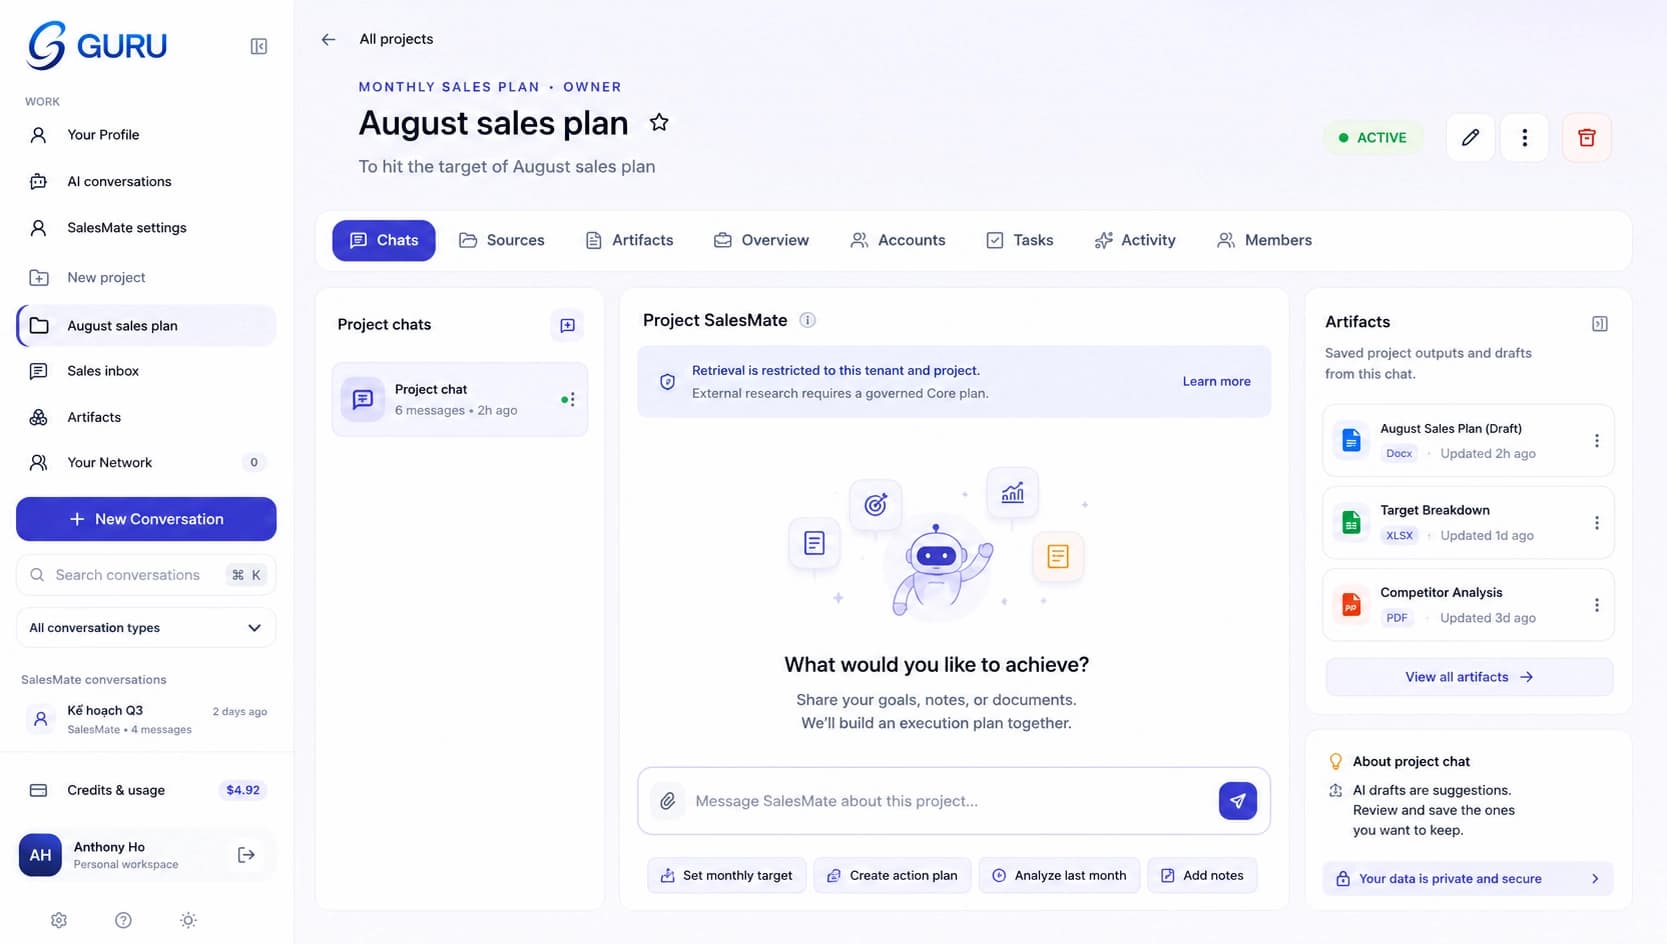This screenshot has width=1667, height=944.
Task: Click the shield icon in retrieval notice
Action: pos(667,382)
